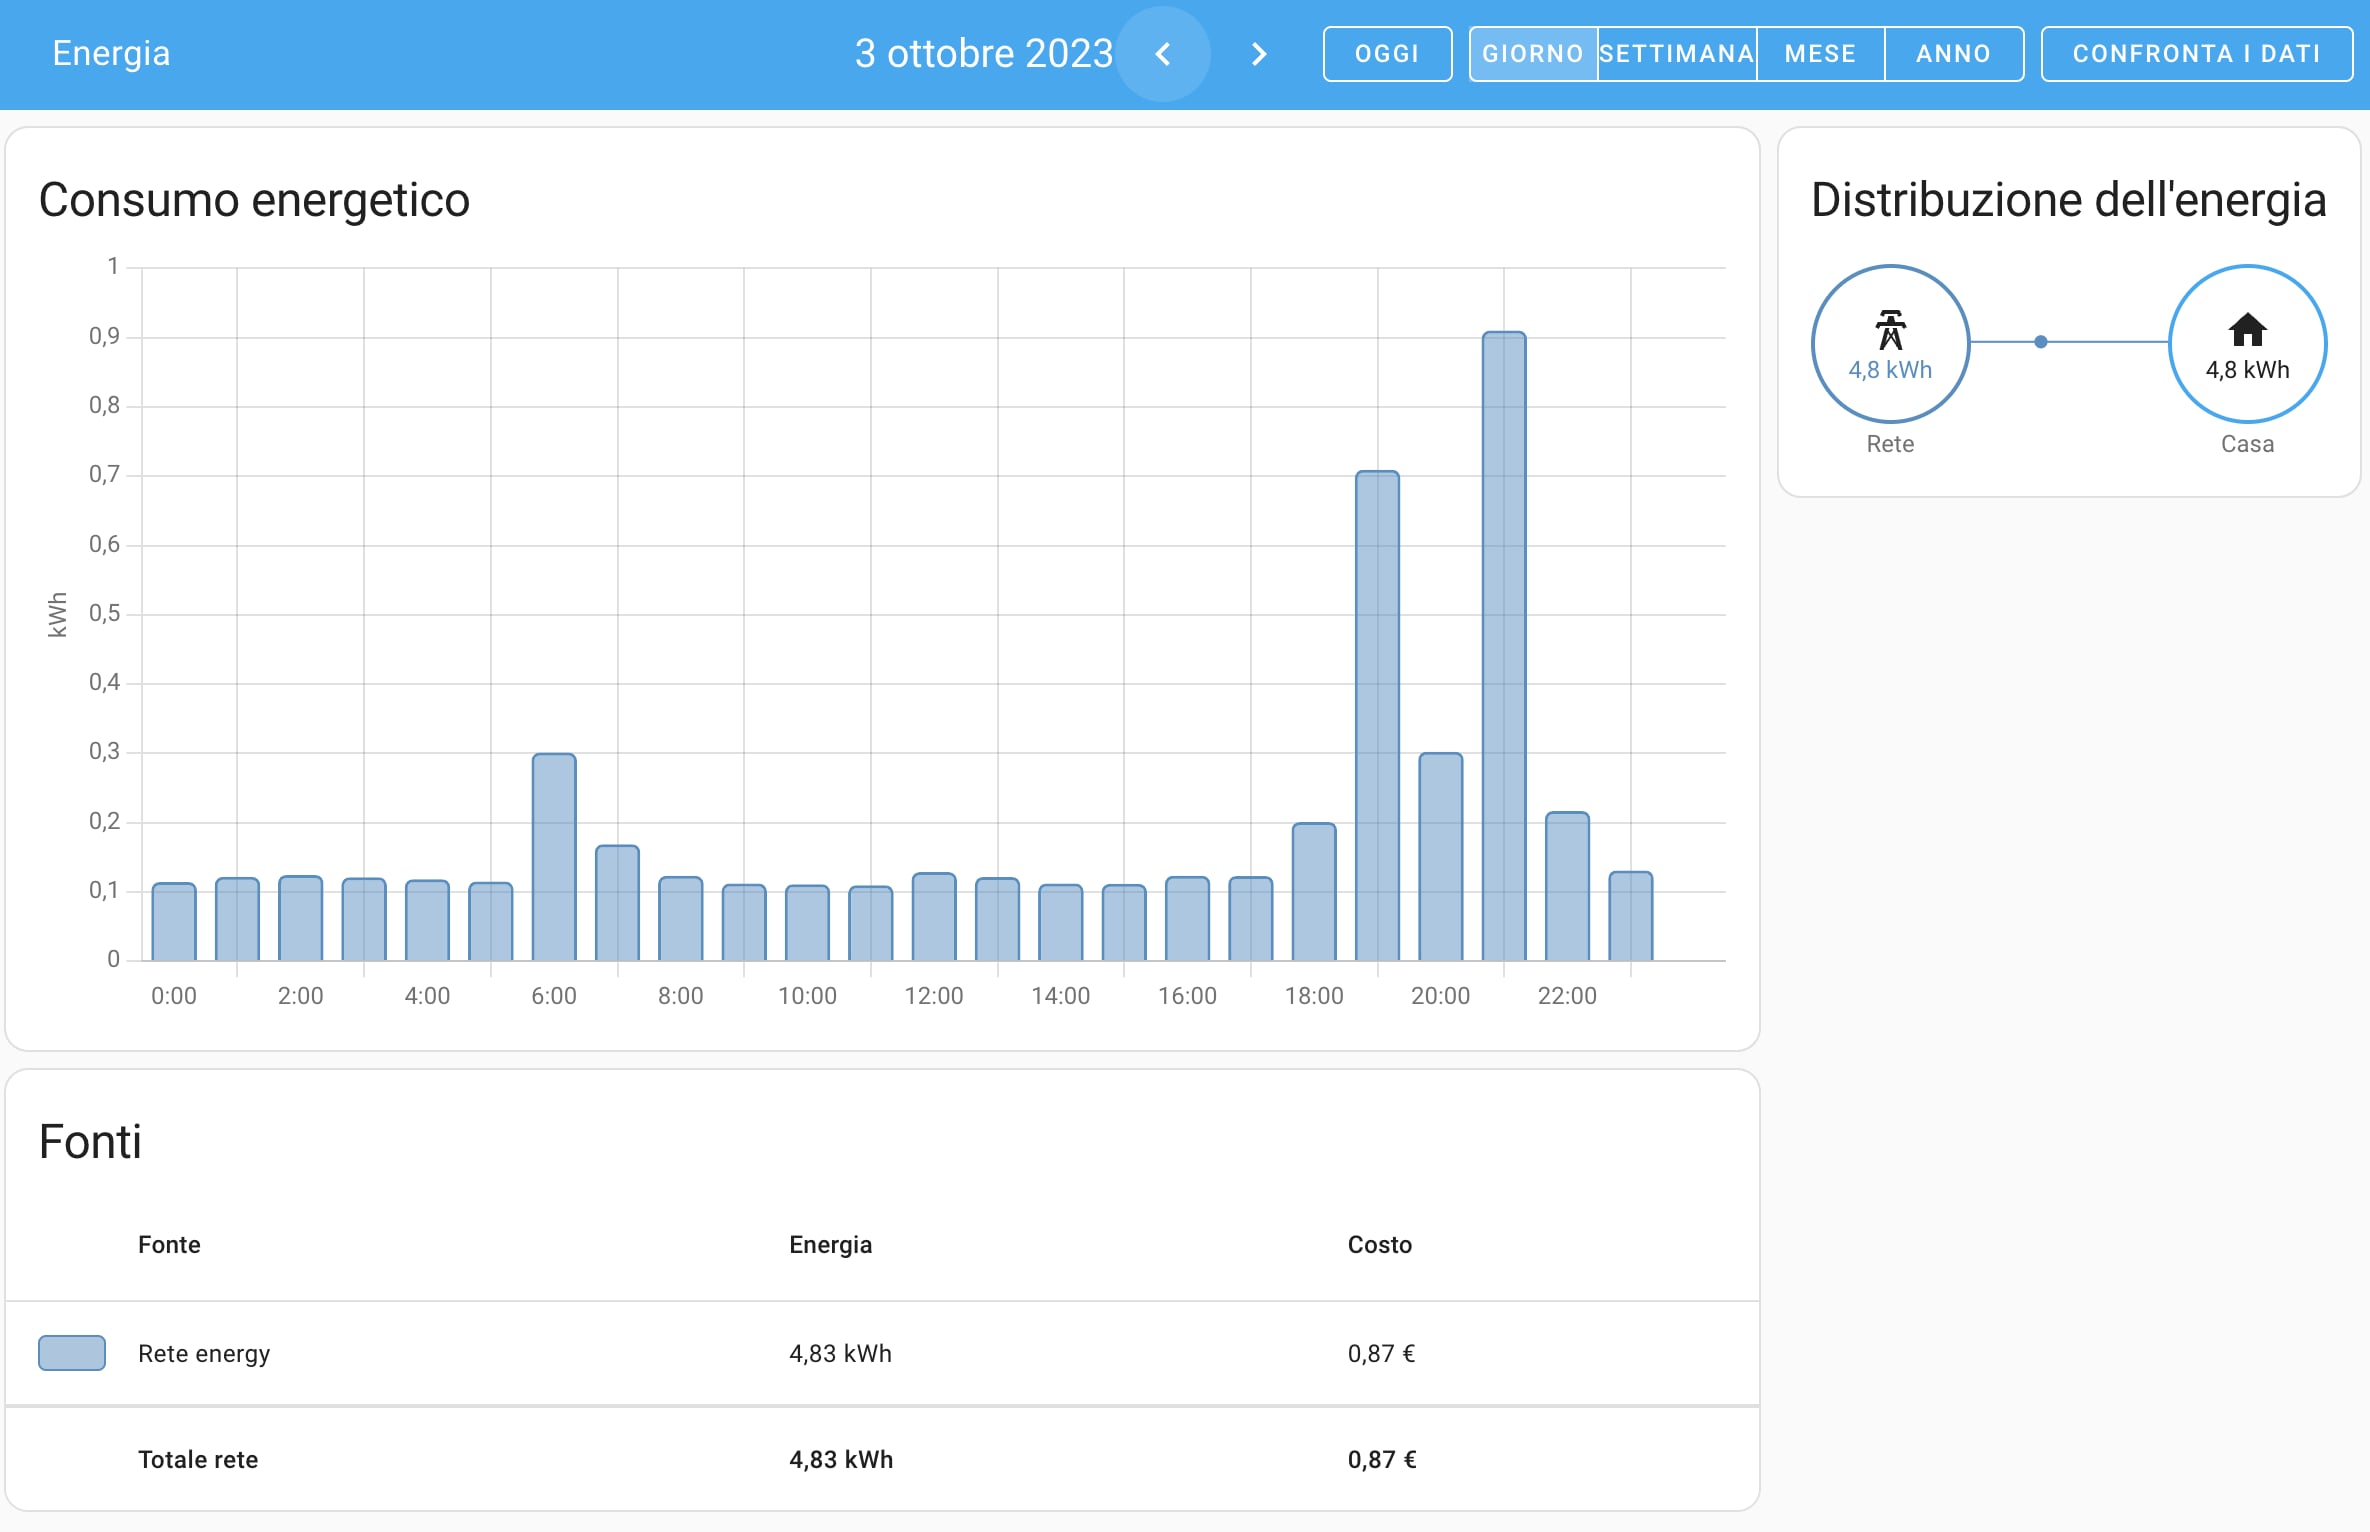Switch to GIORNO view
This screenshot has width=2370, height=1532.
tap(1533, 54)
